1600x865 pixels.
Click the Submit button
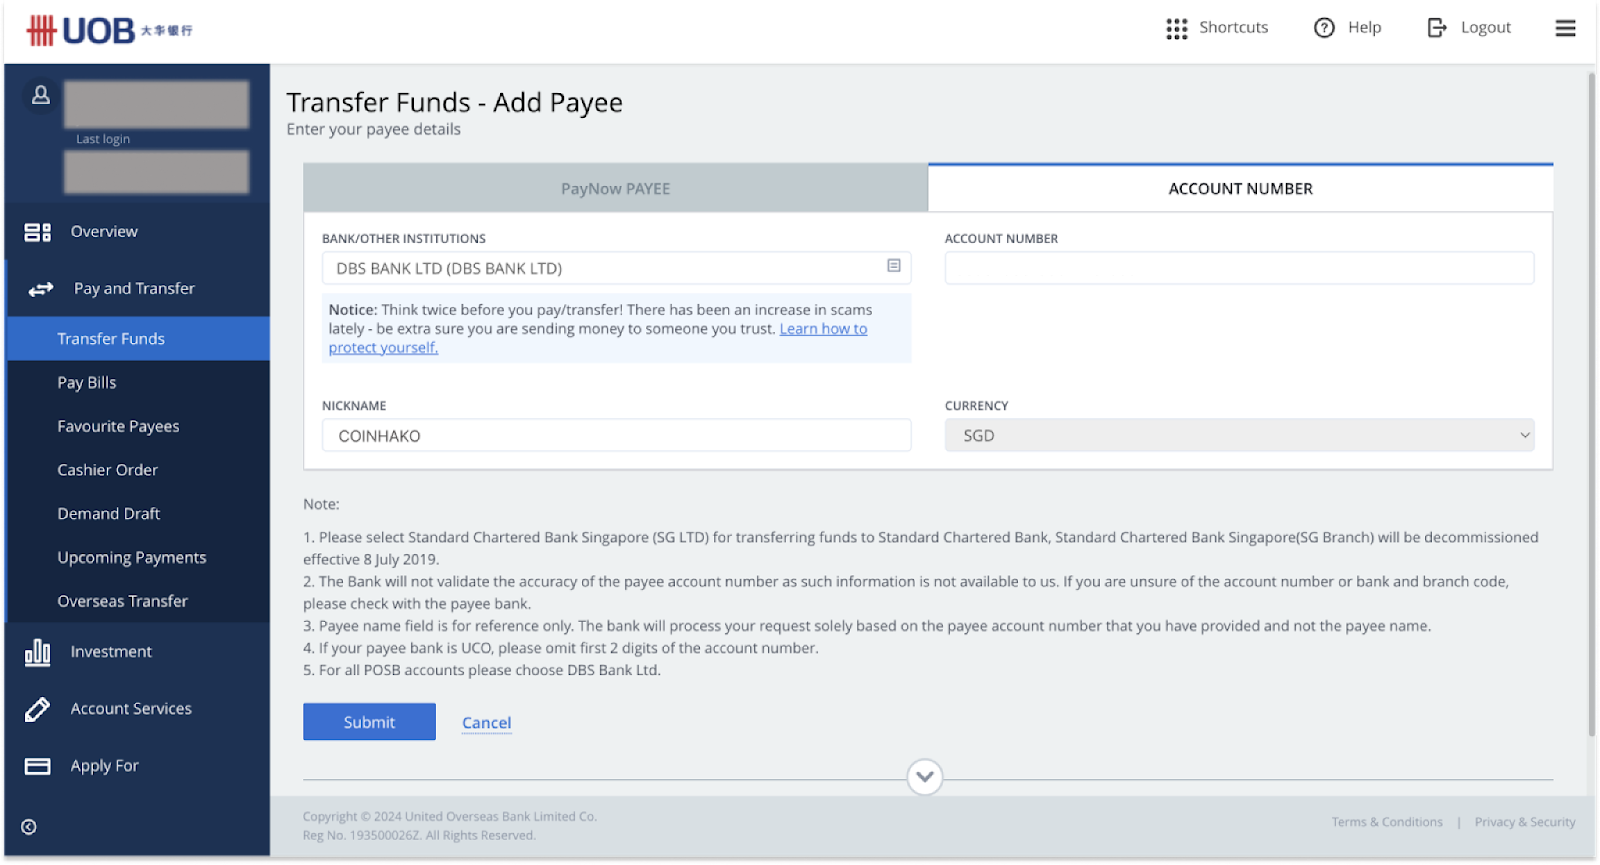(369, 722)
